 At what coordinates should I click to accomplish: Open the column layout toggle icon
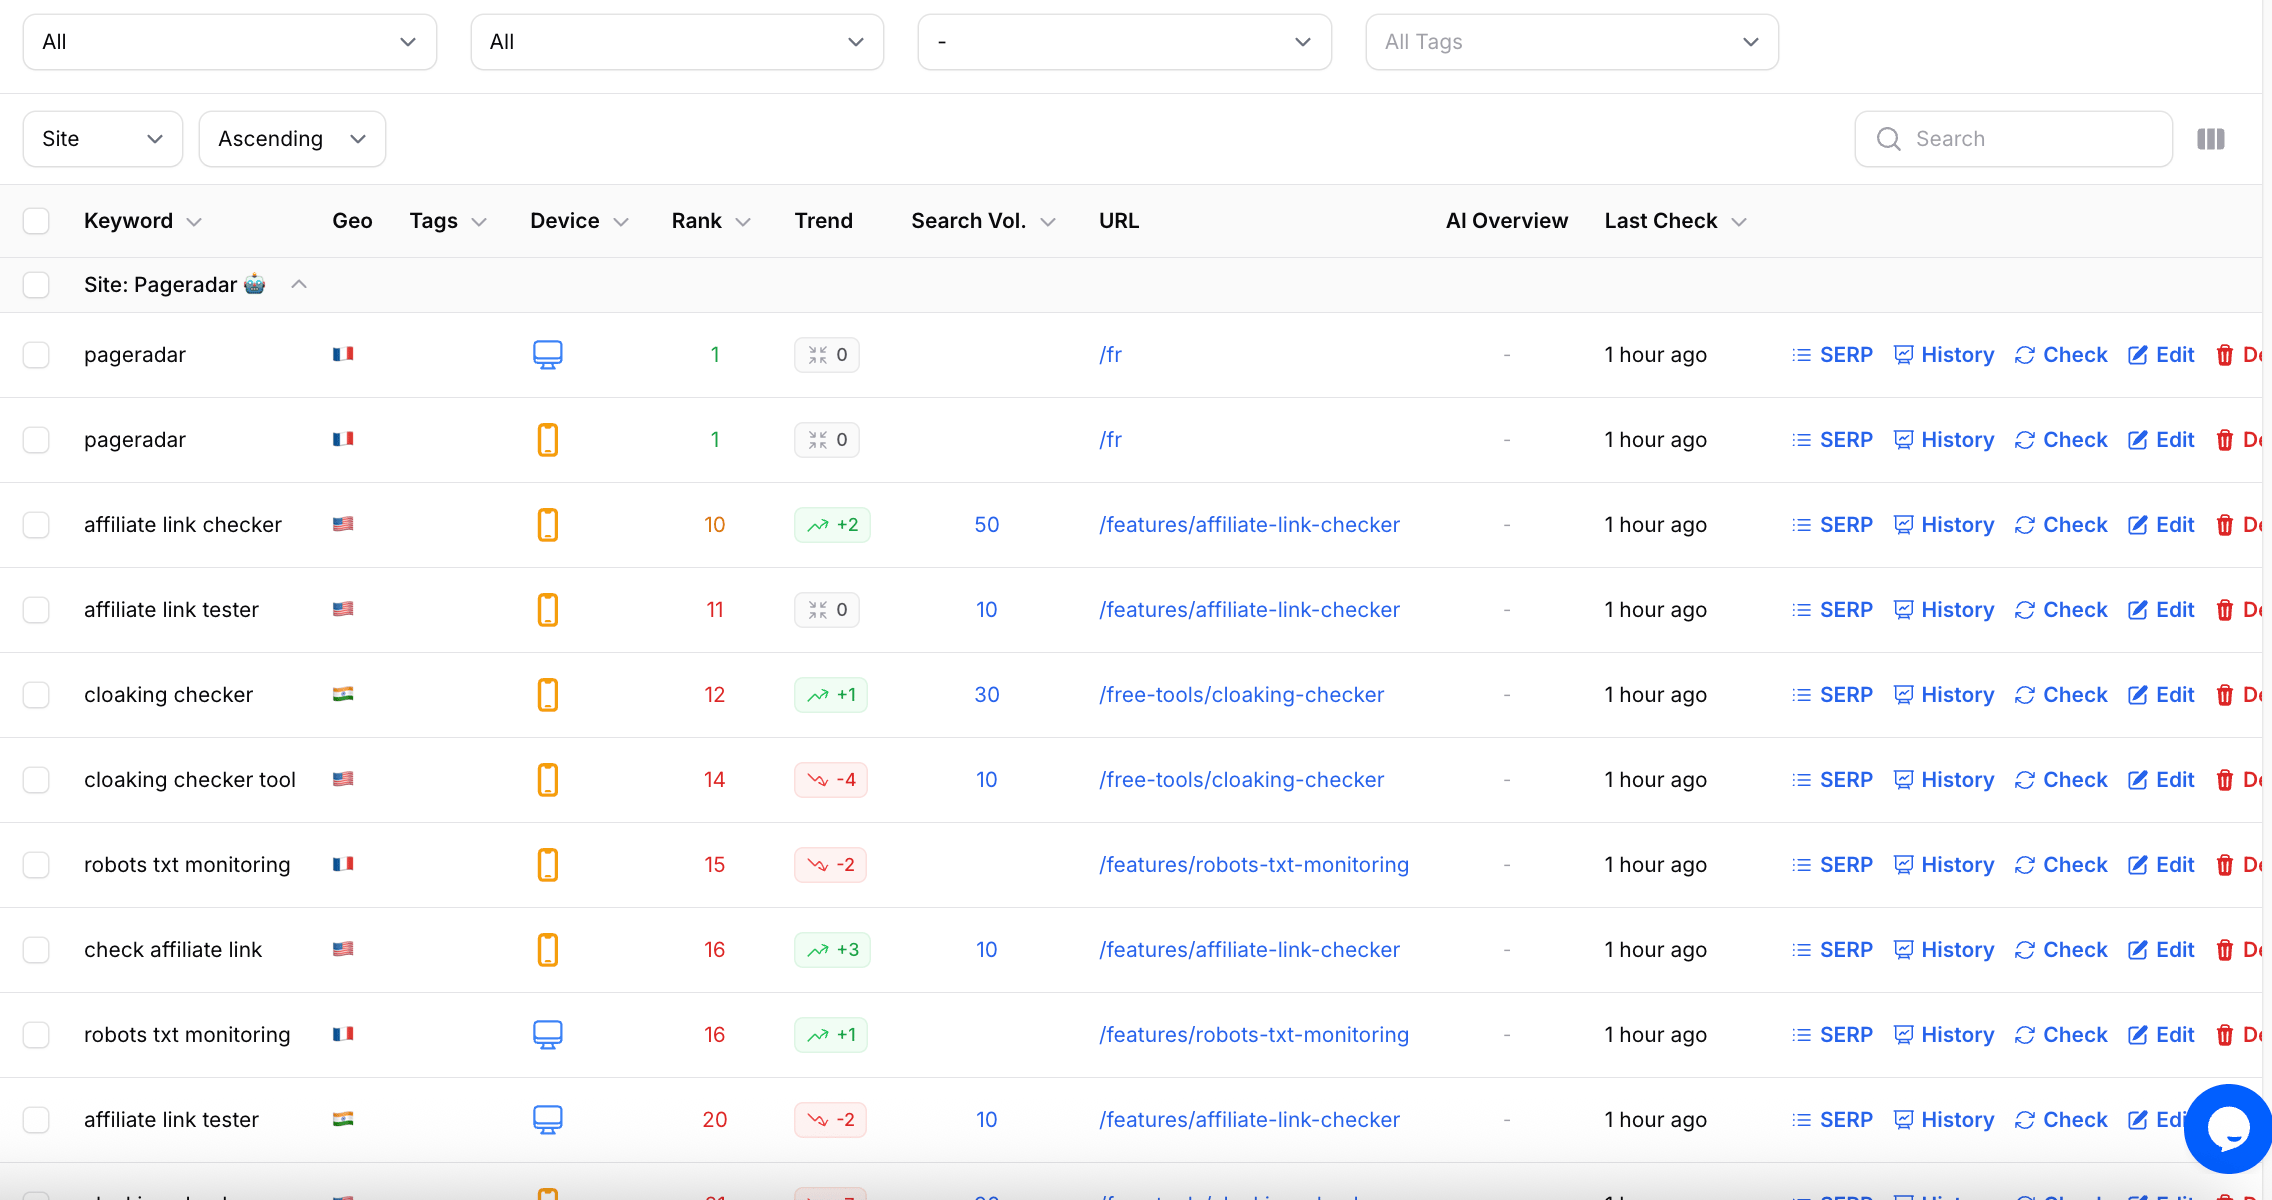pyautogui.click(x=2210, y=139)
